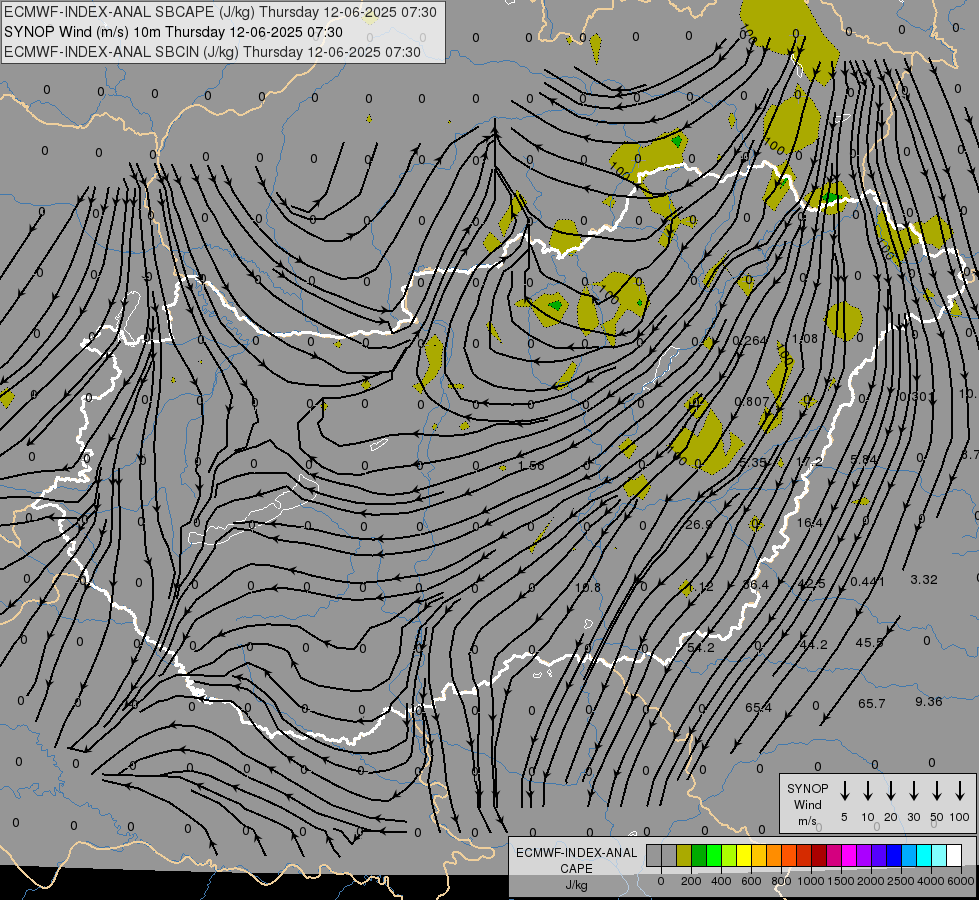Image resolution: width=979 pixels, height=900 pixels.
Task: Click the 1500 tick label on CAPE legend
Action: point(840,881)
